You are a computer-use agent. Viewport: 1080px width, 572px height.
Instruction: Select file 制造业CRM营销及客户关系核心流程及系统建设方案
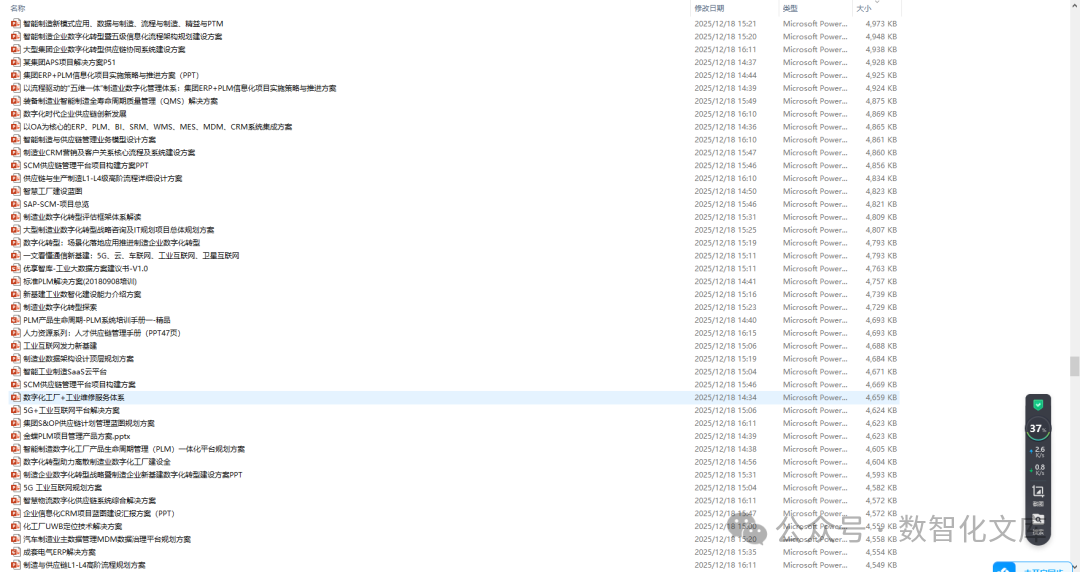click(x=109, y=152)
